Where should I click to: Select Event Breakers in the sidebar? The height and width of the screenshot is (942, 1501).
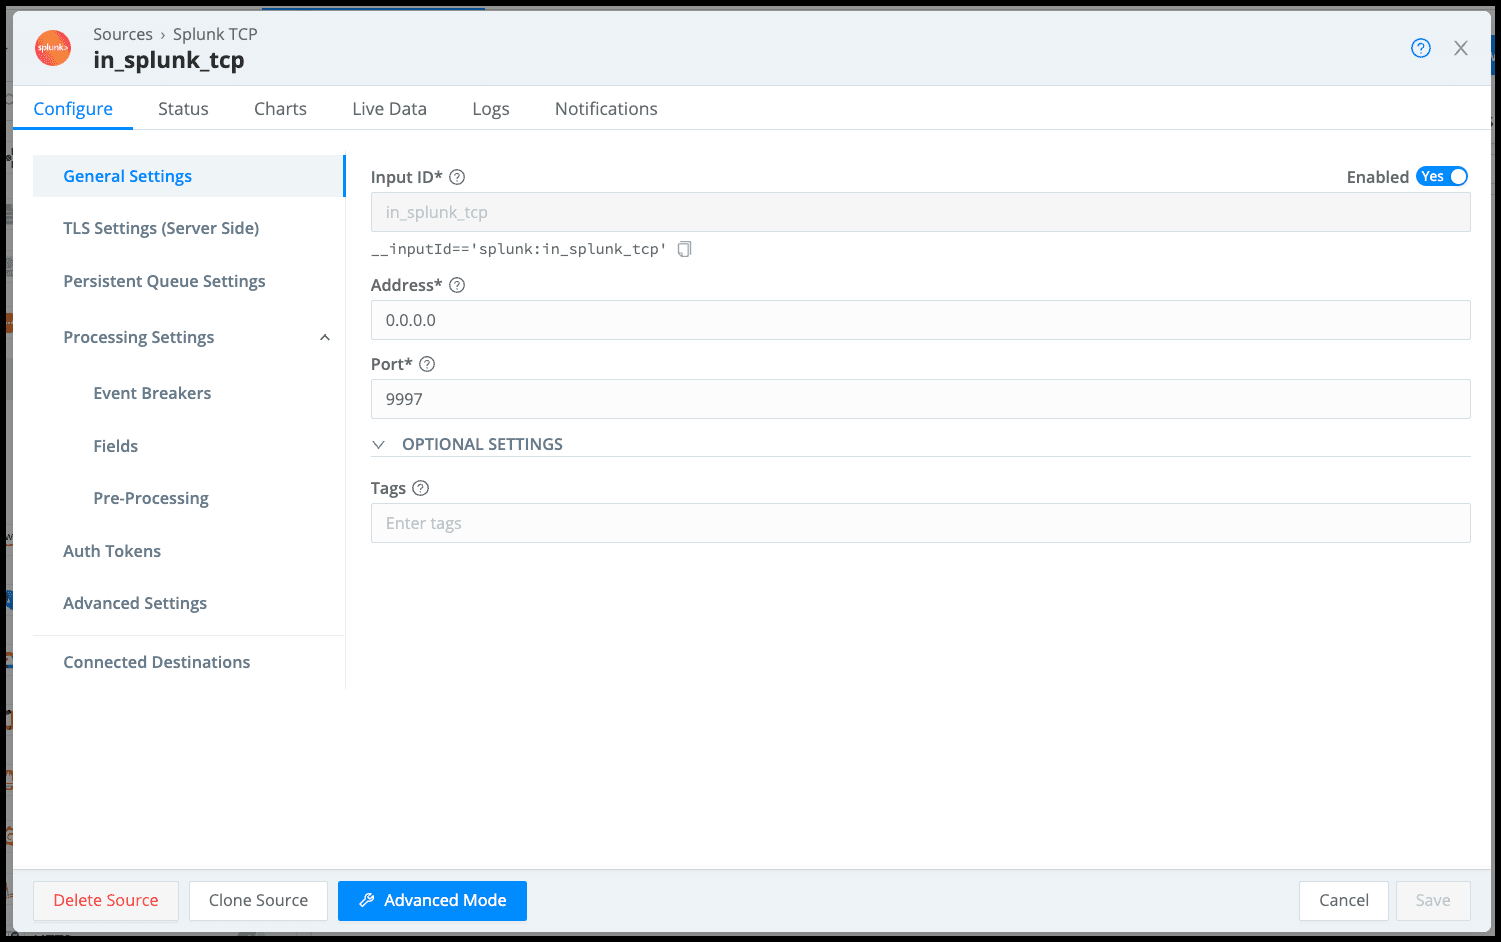[152, 393]
